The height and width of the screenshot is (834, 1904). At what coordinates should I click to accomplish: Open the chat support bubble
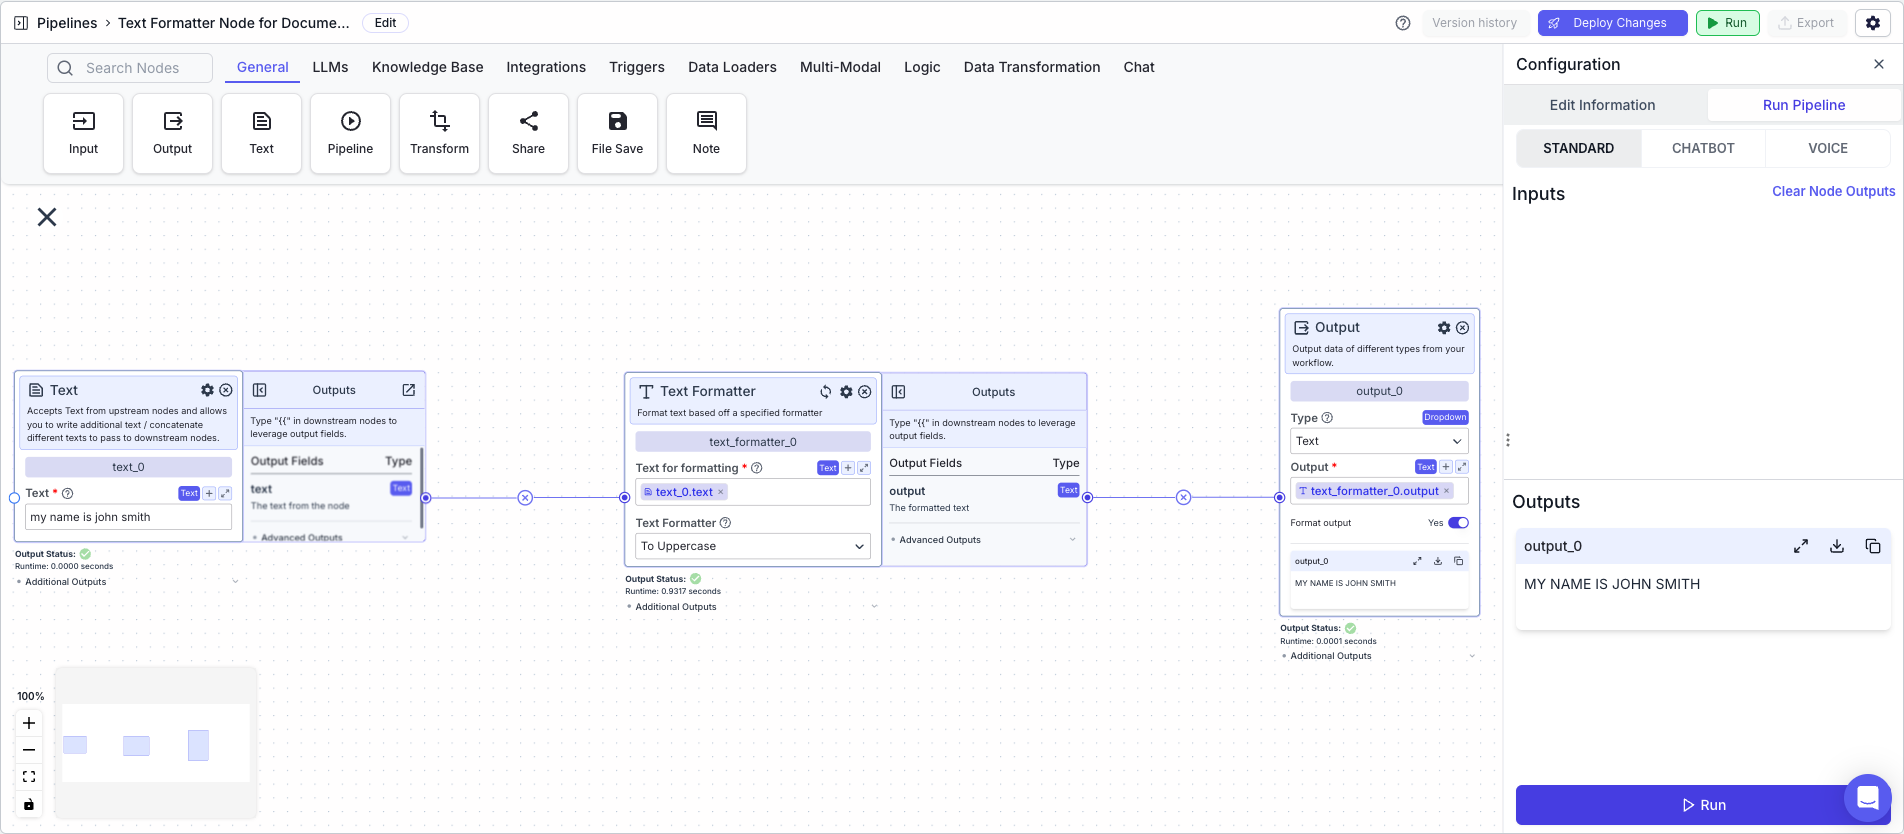(1868, 798)
